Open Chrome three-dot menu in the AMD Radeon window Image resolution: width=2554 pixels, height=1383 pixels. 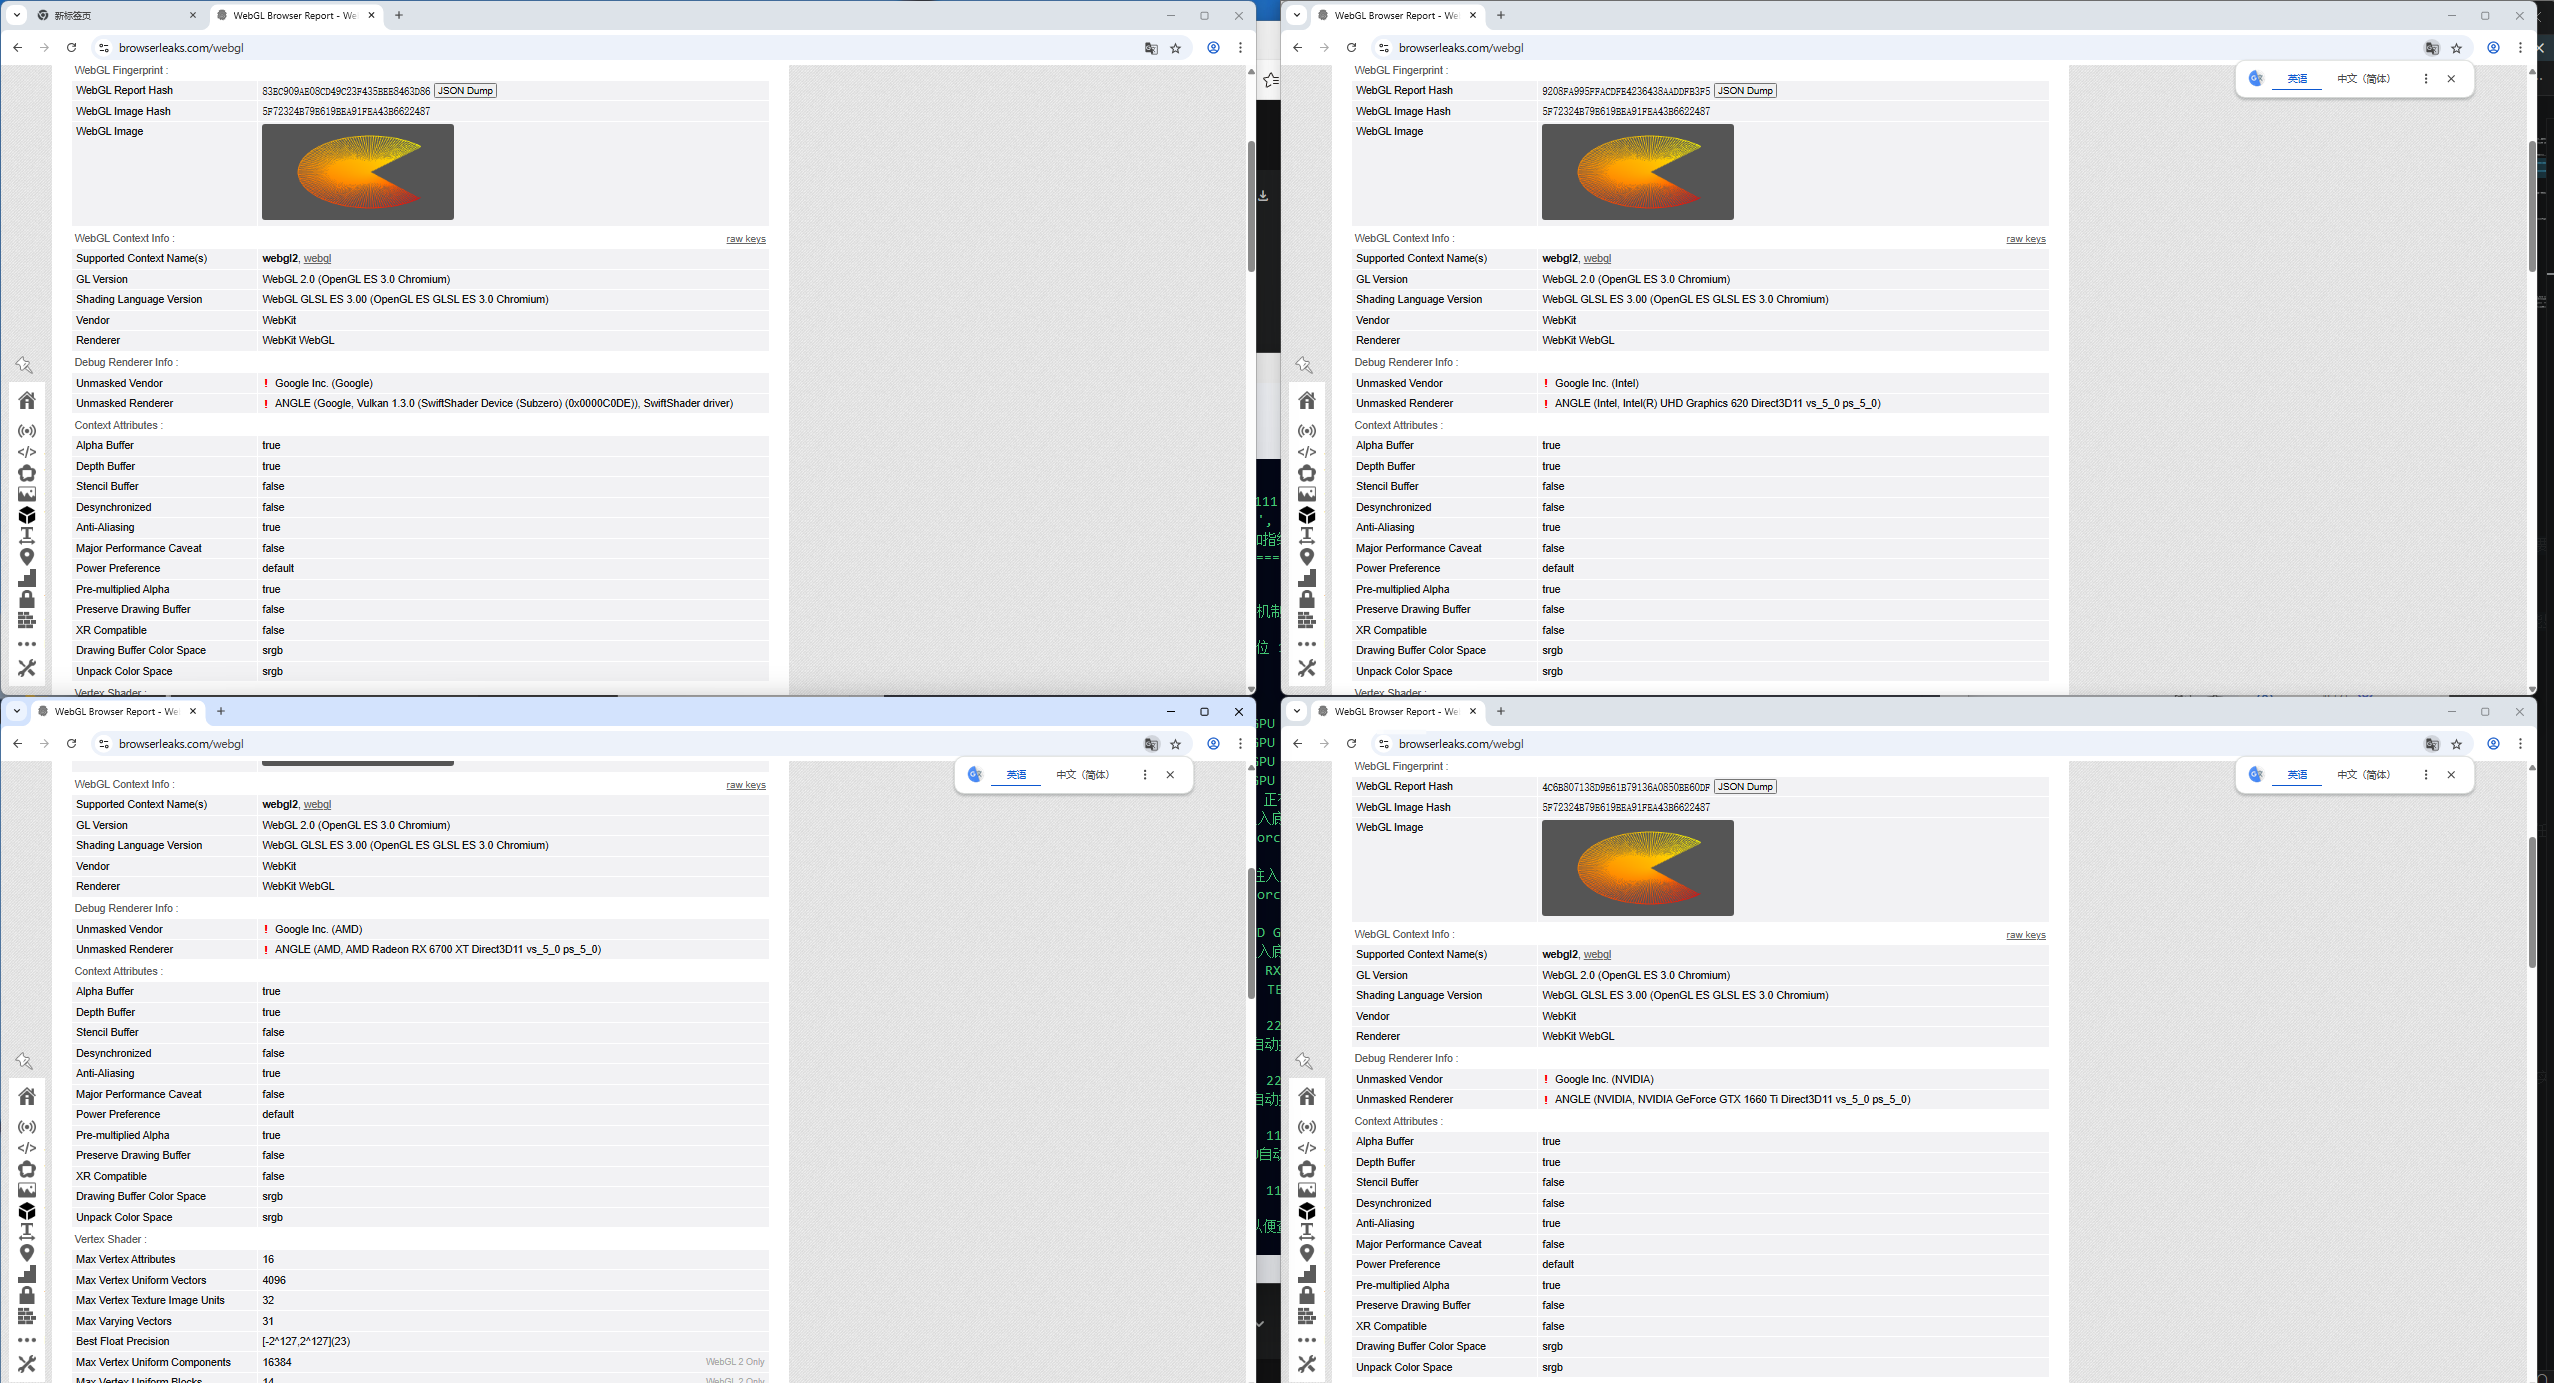[1240, 744]
